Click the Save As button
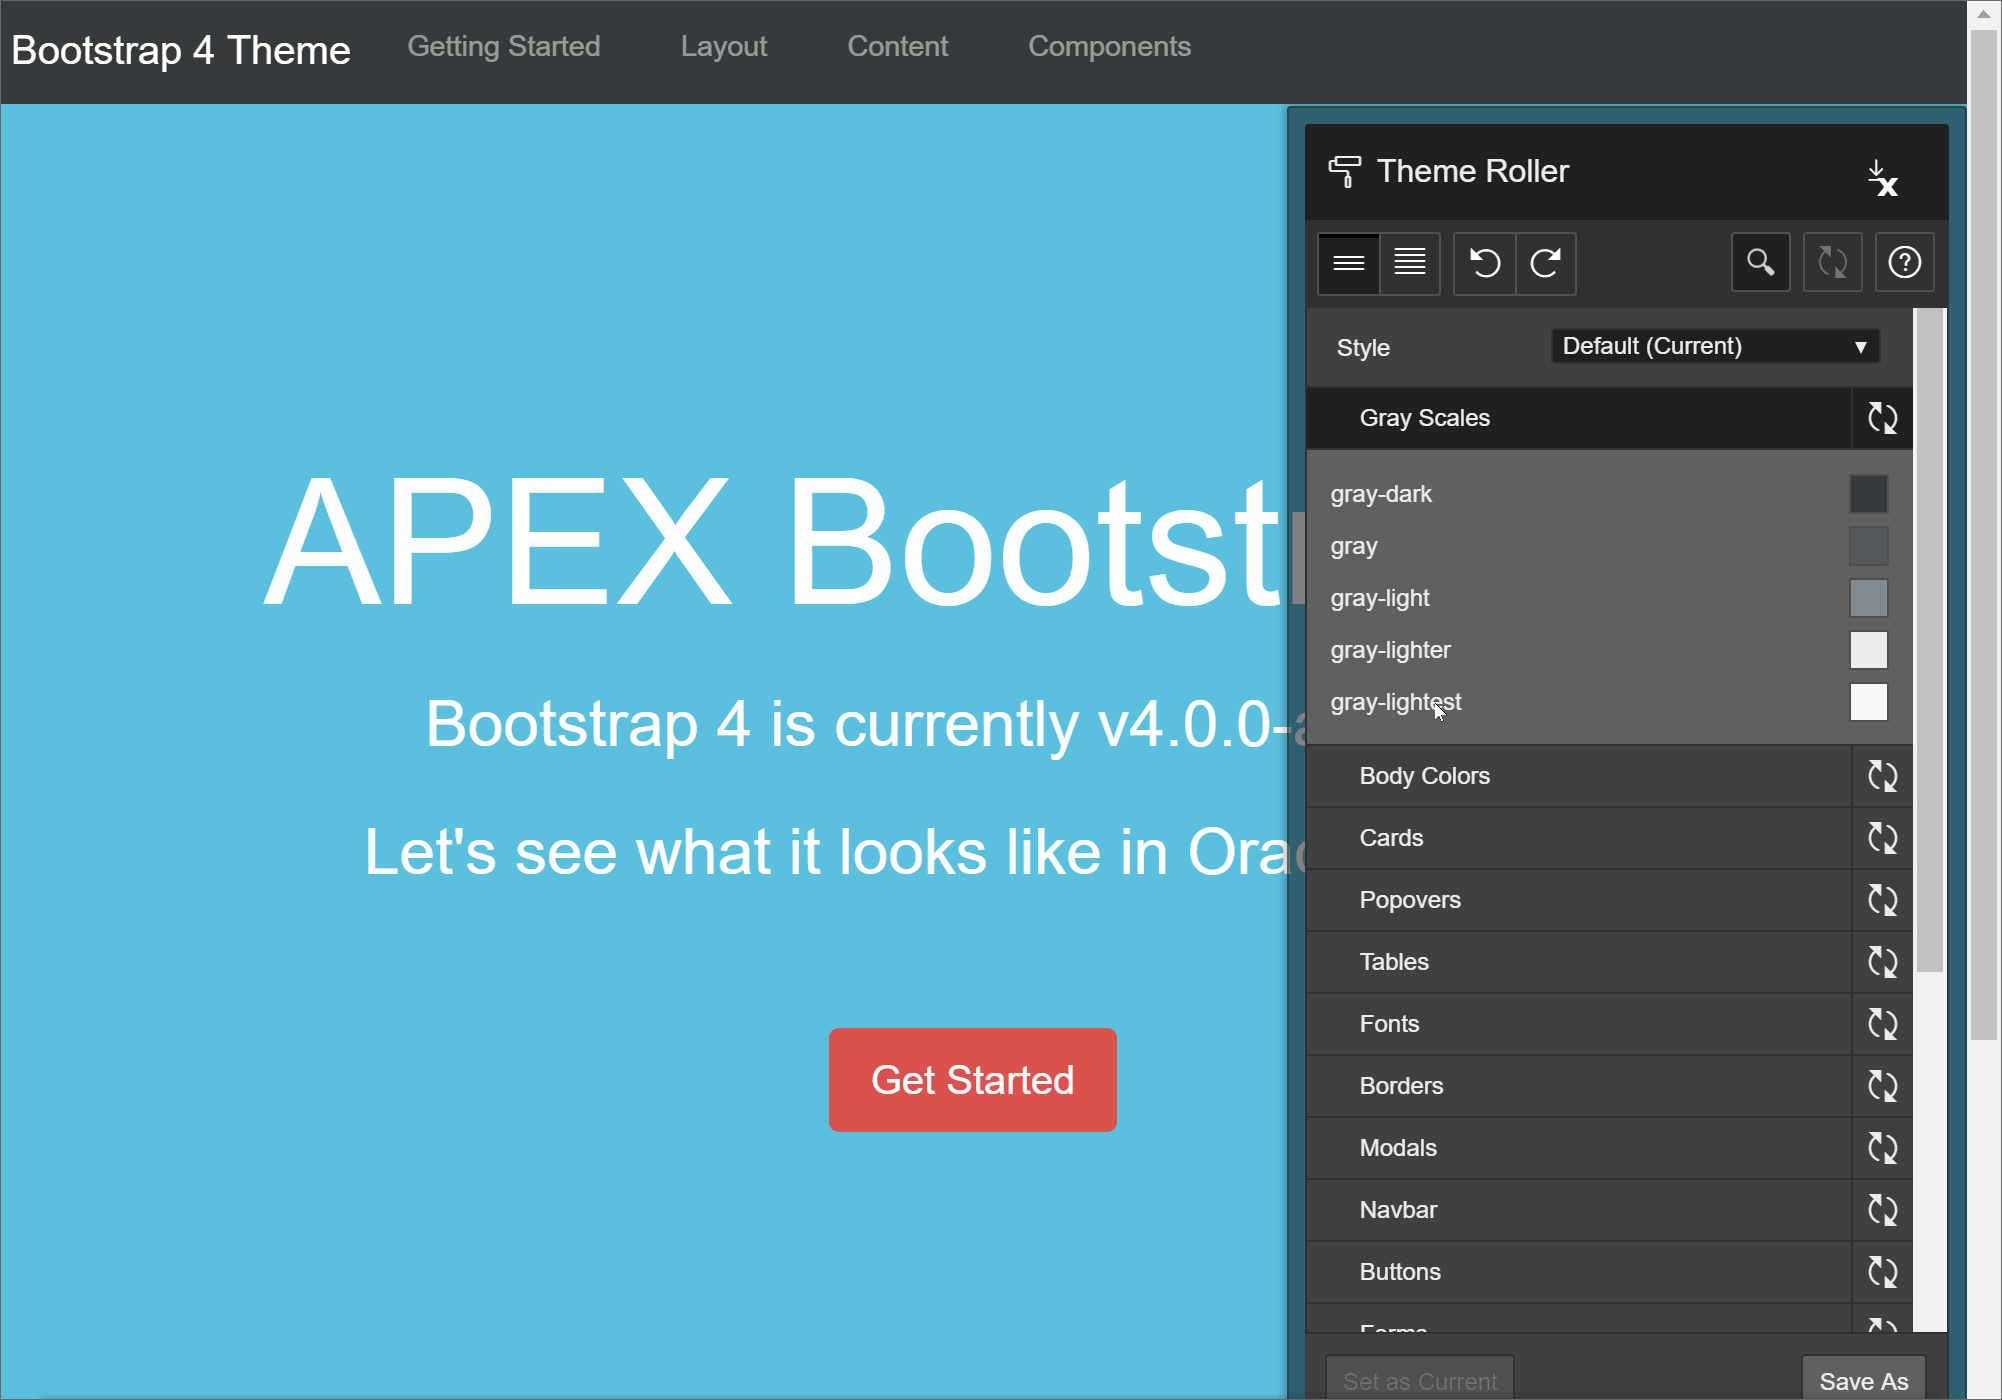Image resolution: width=2002 pixels, height=1400 pixels. point(1863,1380)
